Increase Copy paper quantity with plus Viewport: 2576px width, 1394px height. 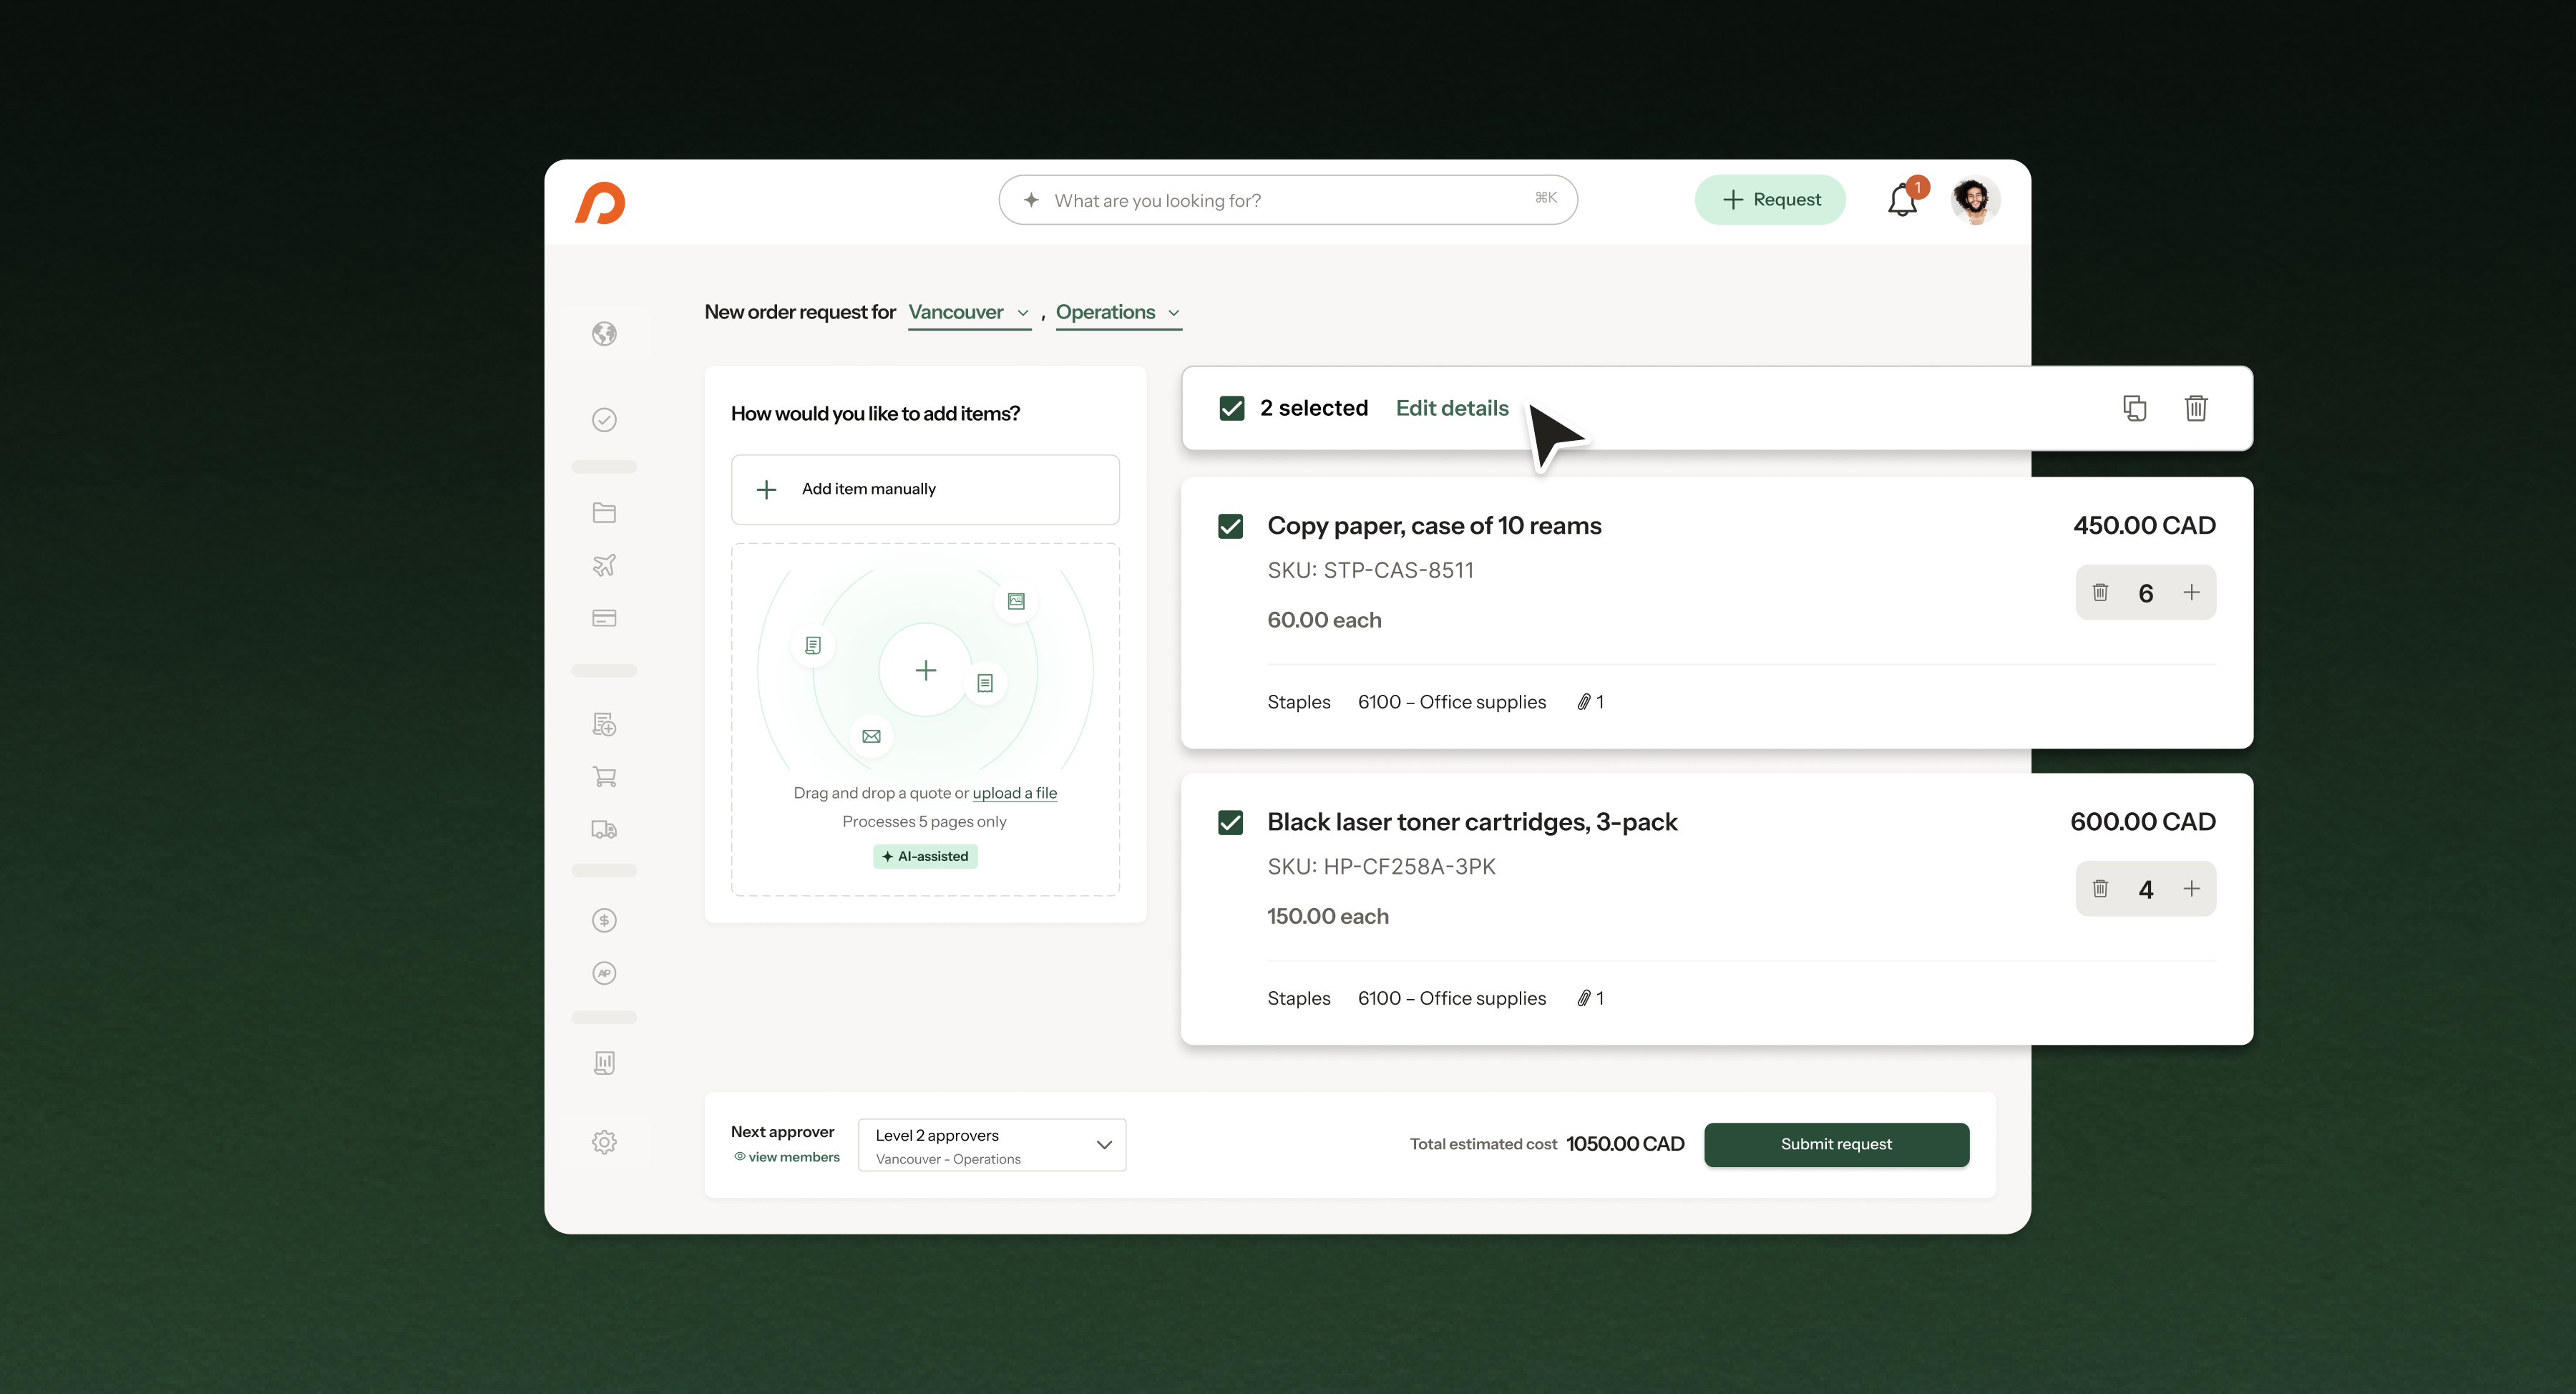tap(2191, 592)
